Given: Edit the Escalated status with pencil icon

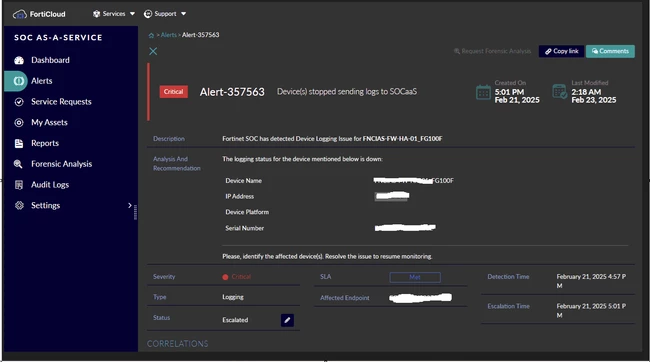Looking at the screenshot, I should (287, 320).
